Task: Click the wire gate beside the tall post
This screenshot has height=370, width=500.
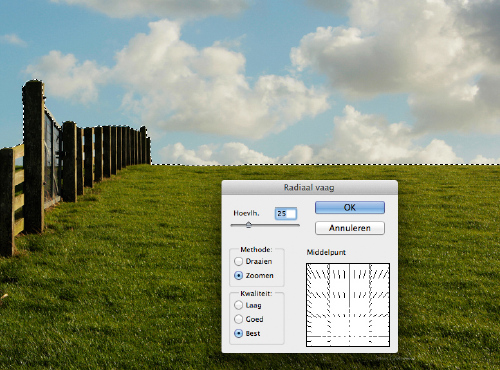Action: pyautogui.click(x=53, y=157)
